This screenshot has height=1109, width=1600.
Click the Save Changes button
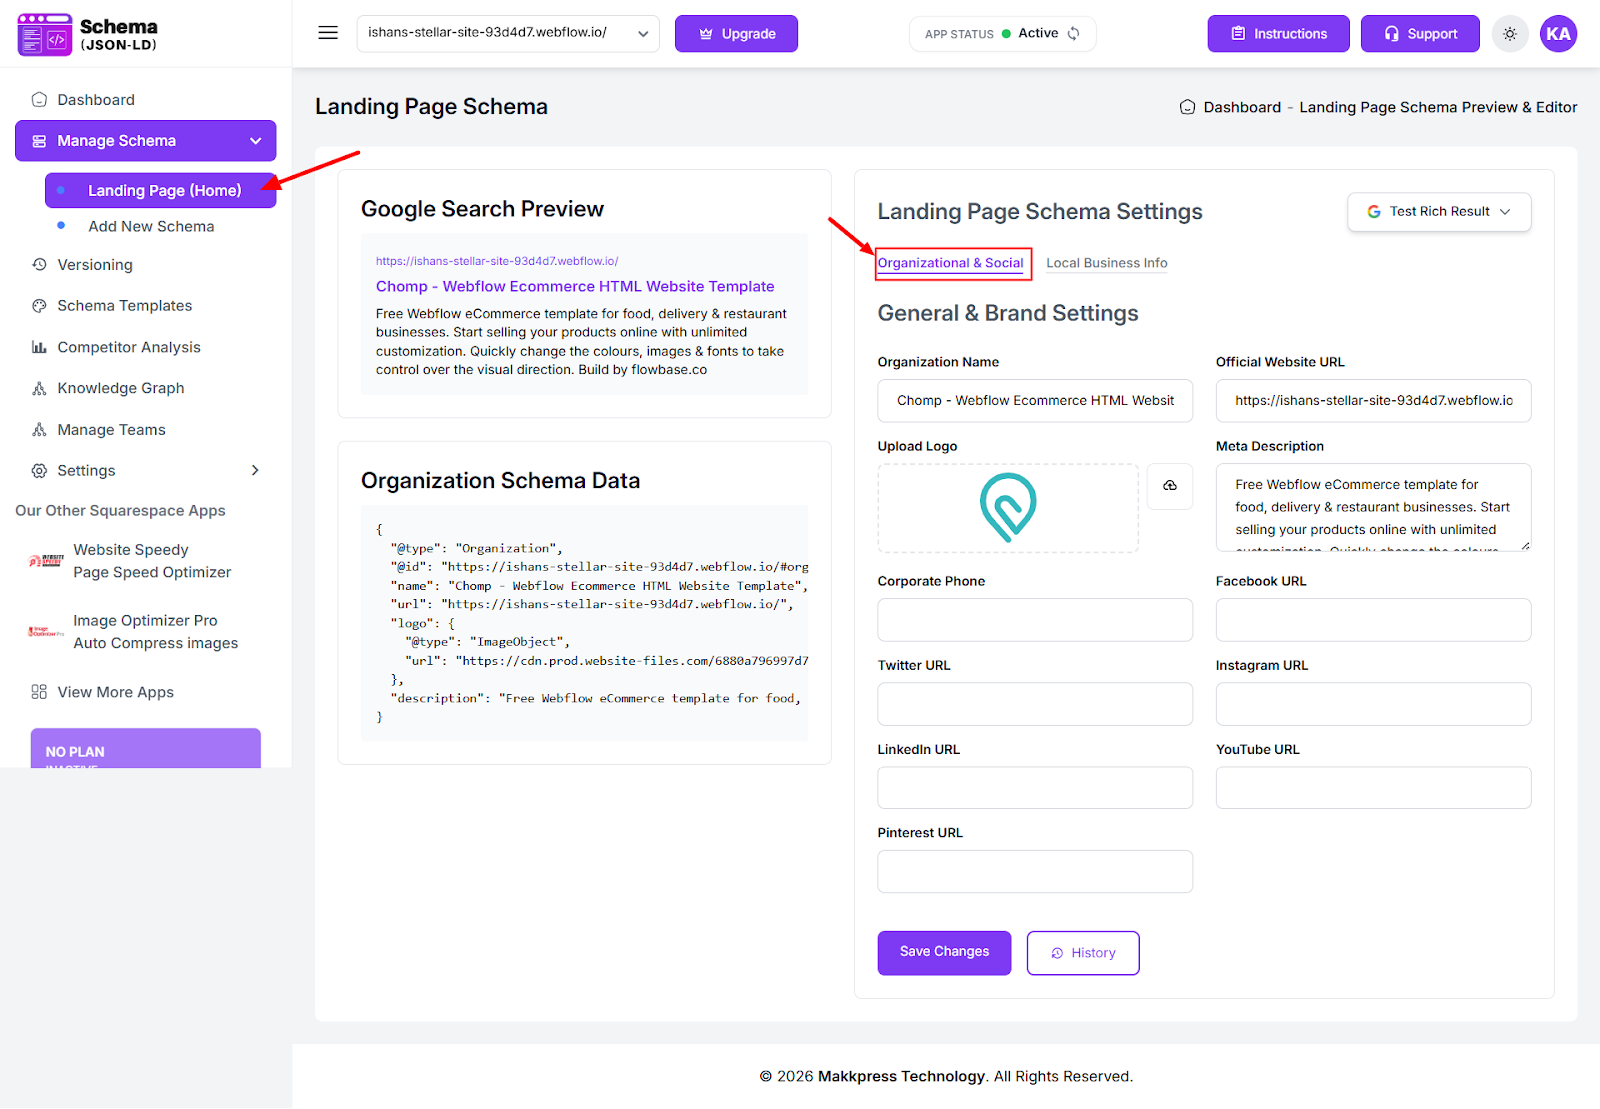point(944,952)
